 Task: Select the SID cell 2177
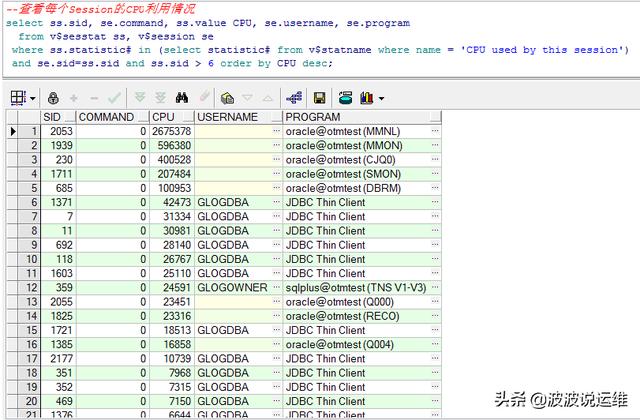[x=58, y=359]
